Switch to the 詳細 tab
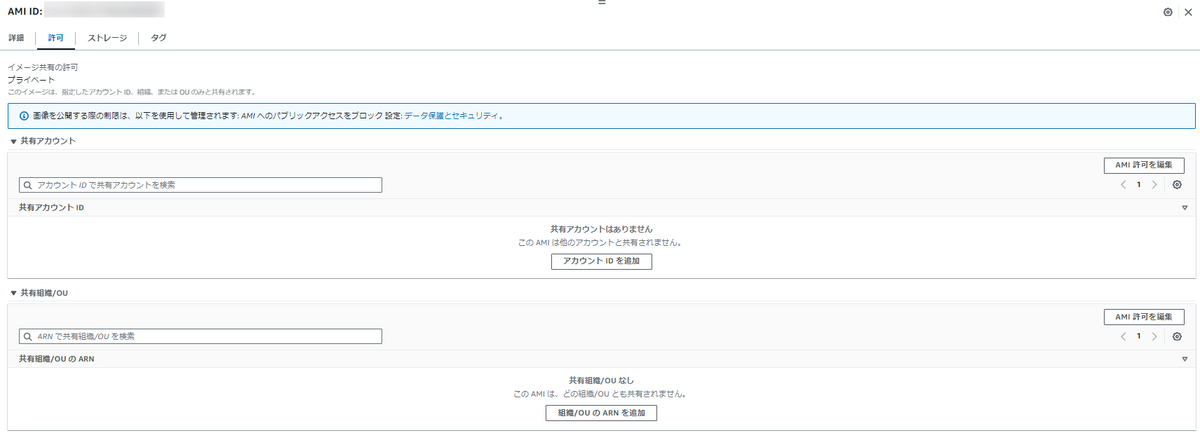Image resolution: width=1200 pixels, height=433 pixels. pyautogui.click(x=16, y=38)
